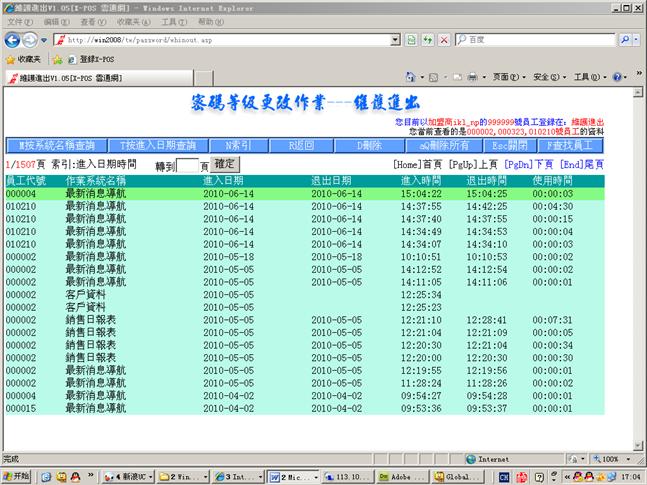Click the Refresh page icon
Viewport: 647px width, 485px height.
[428, 40]
